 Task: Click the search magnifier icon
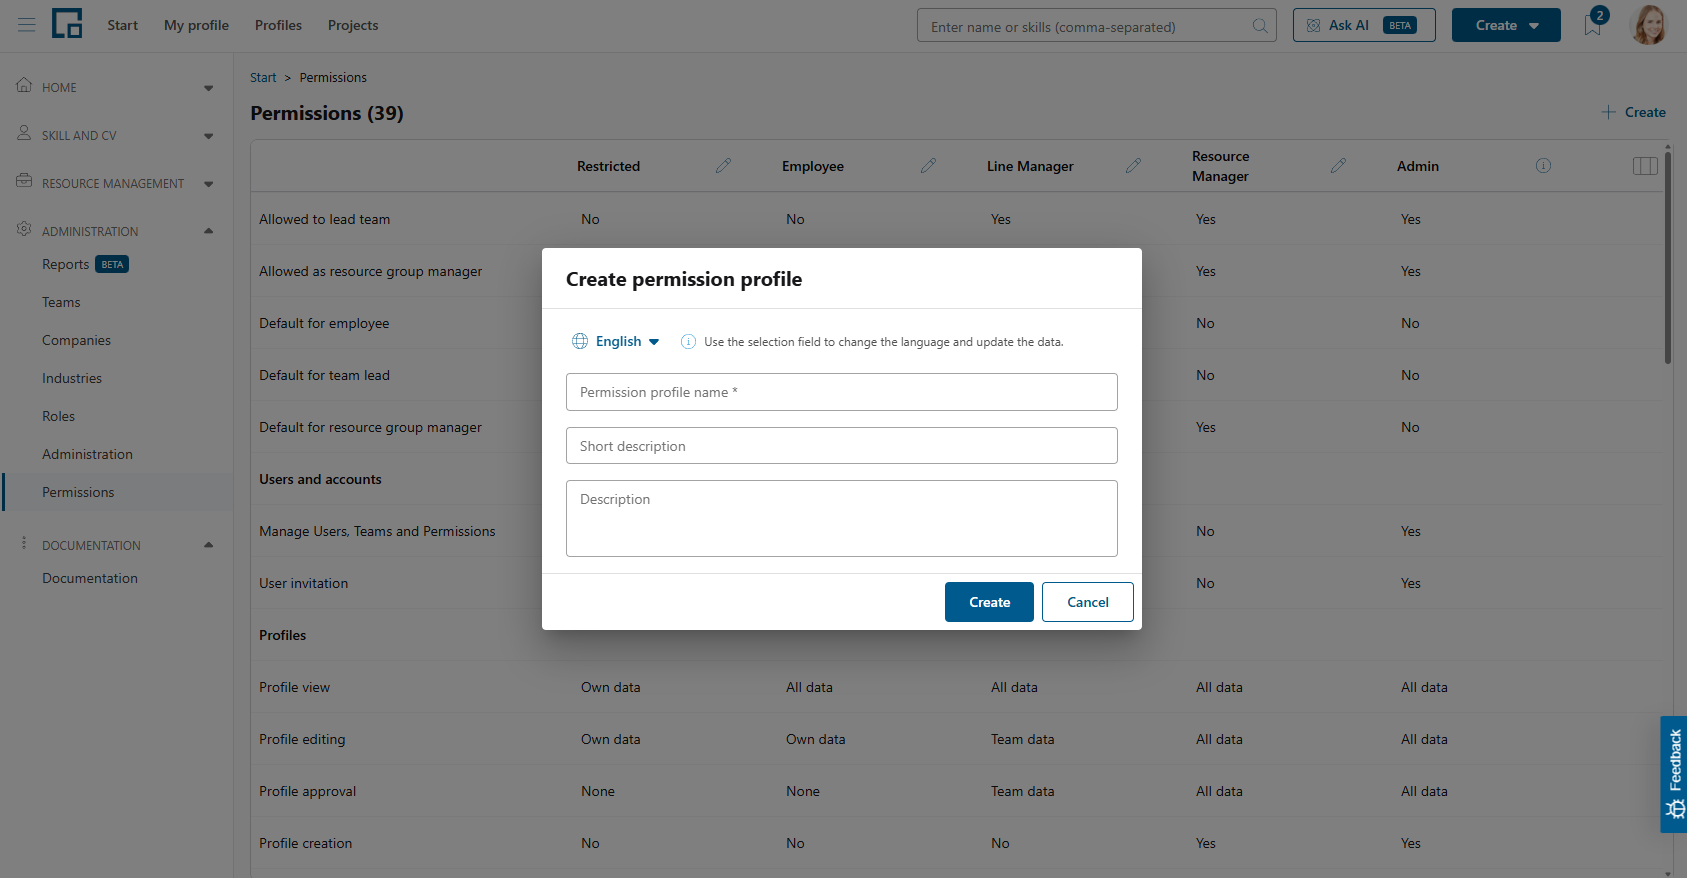coord(1260,26)
